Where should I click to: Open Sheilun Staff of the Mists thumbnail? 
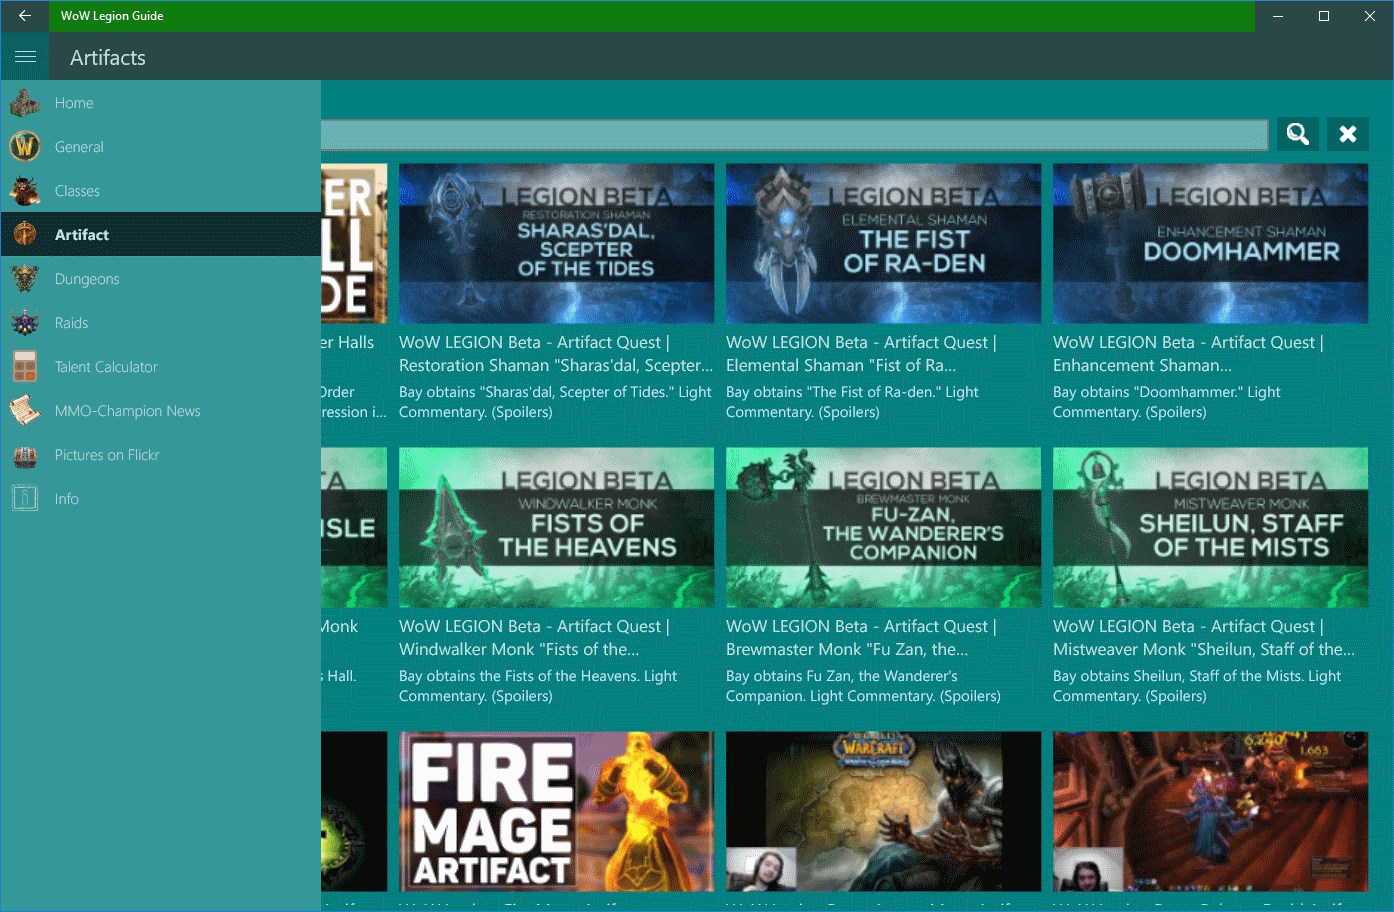pyautogui.click(x=1210, y=528)
